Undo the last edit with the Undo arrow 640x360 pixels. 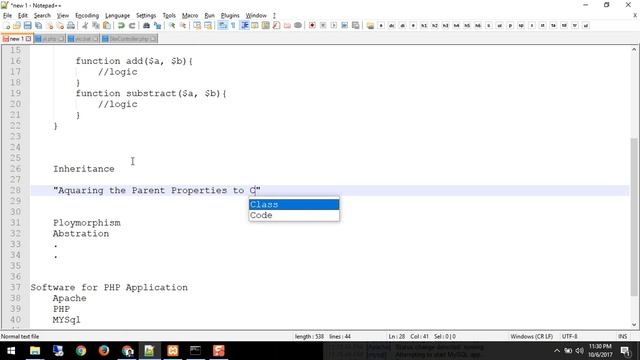[x=121, y=26]
